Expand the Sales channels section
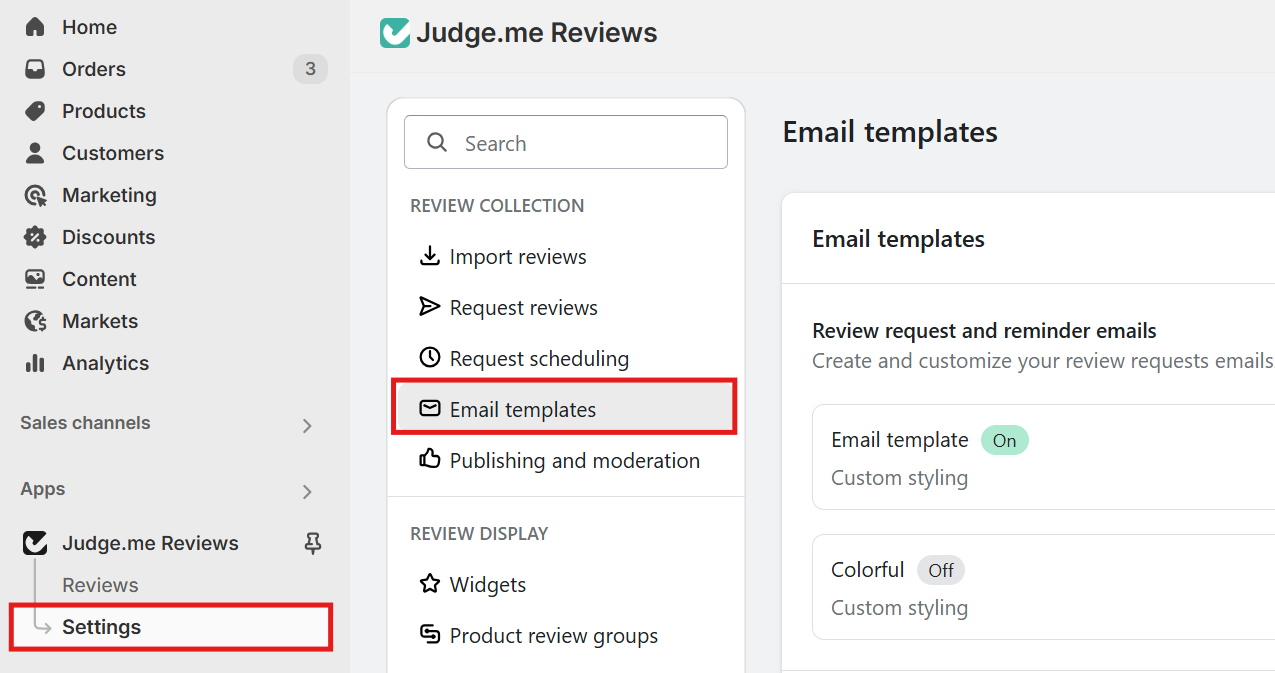Viewport: 1275px width, 673px height. tap(307, 425)
